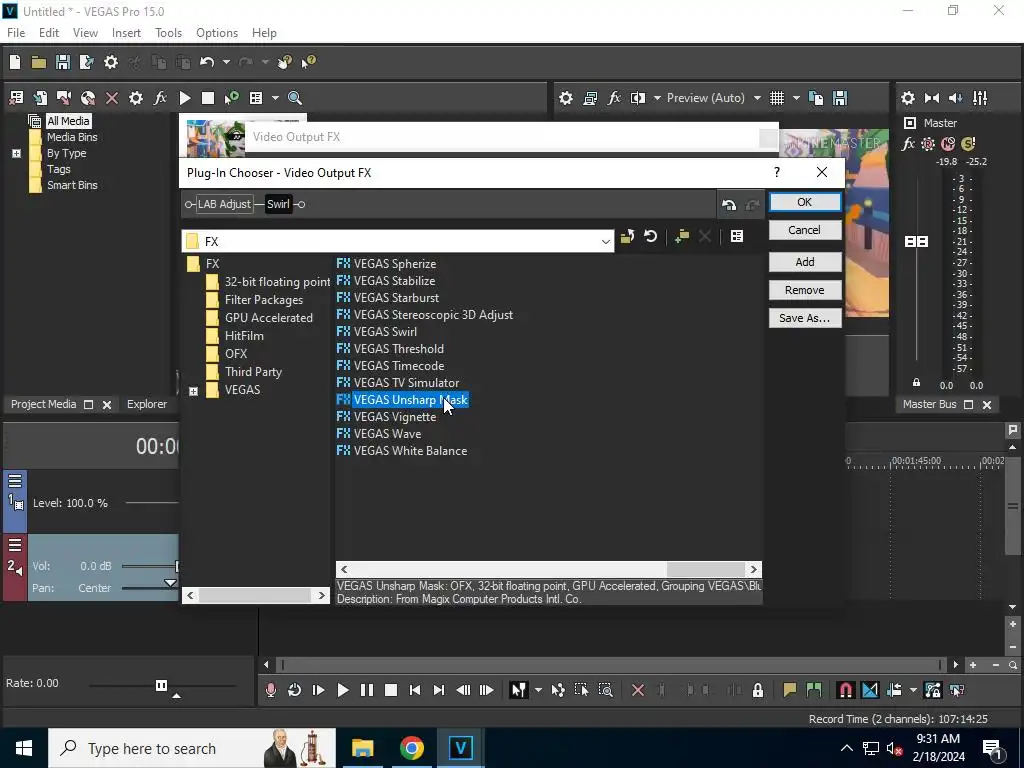Toggle Loop Playback in transport bar
The height and width of the screenshot is (768, 1024).
(x=295, y=690)
